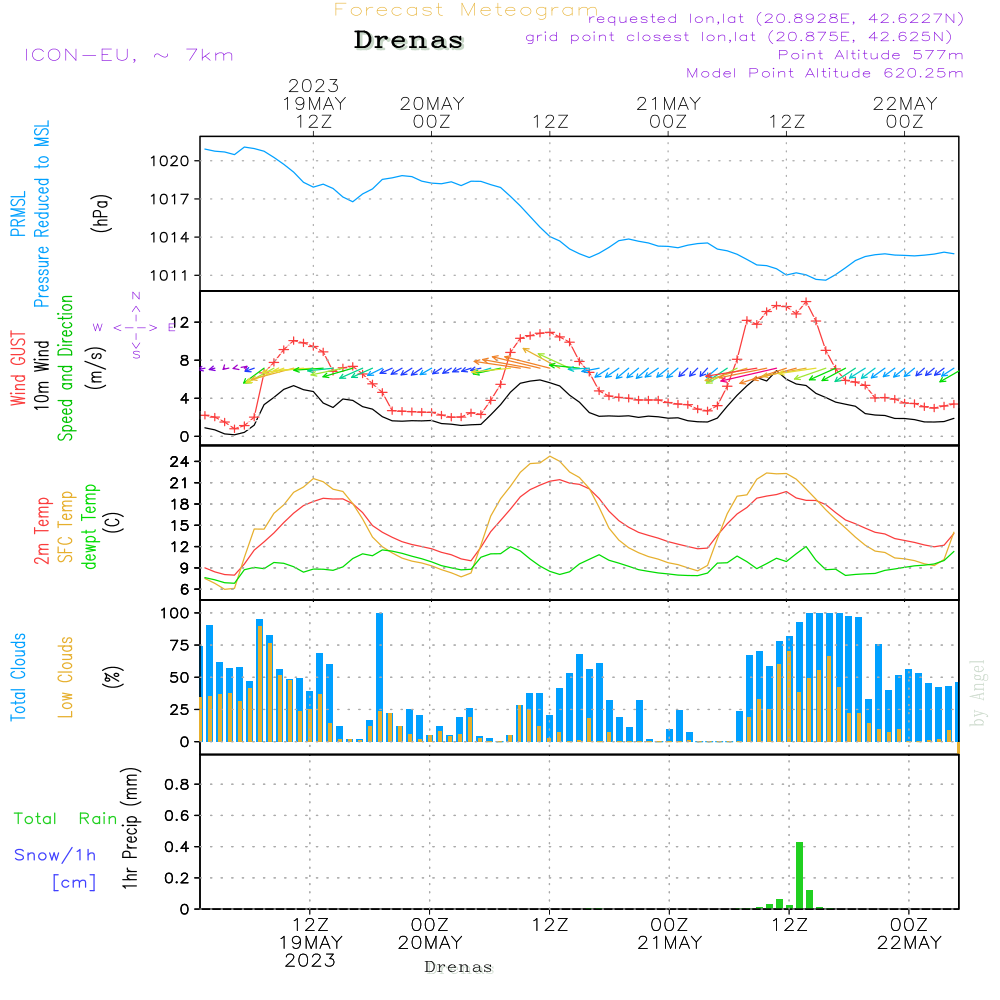1000x1000 pixels.
Task: Select the 100 cloud percentage axis value
Action: click(175, 614)
